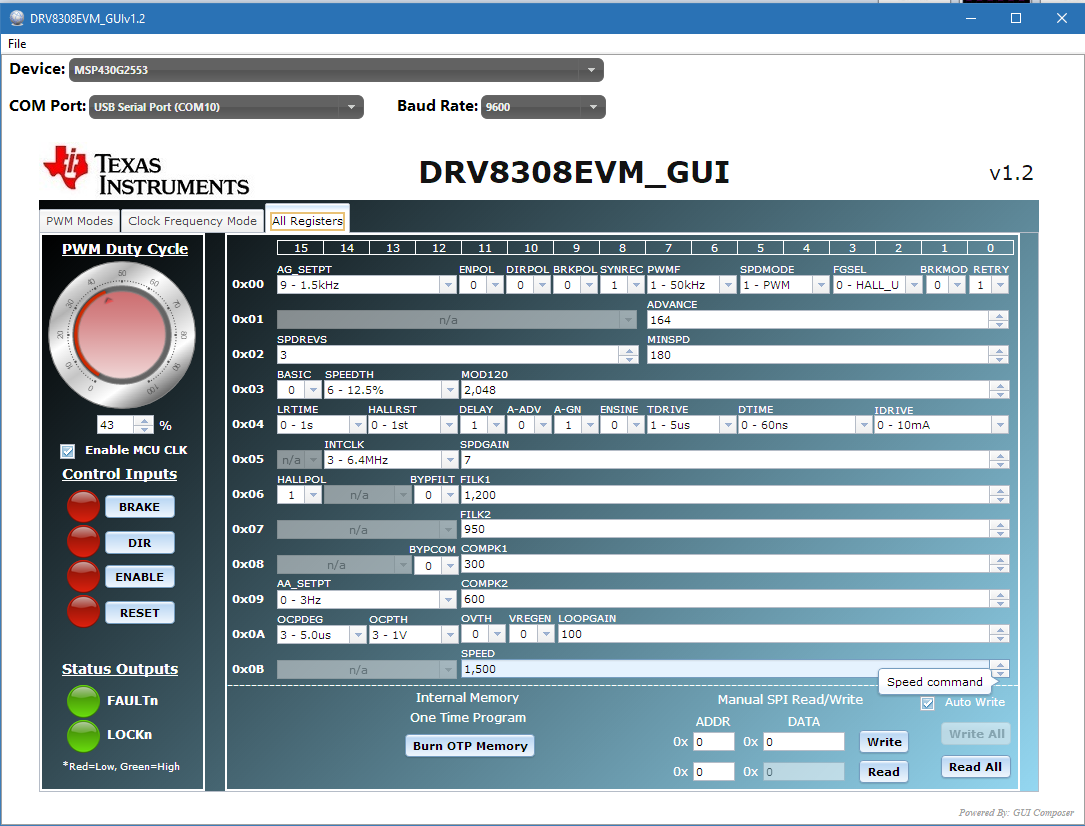Open the SPEEDTH 12.5% dropdown
This screenshot has height=826, width=1085.
[x=391, y=390]
